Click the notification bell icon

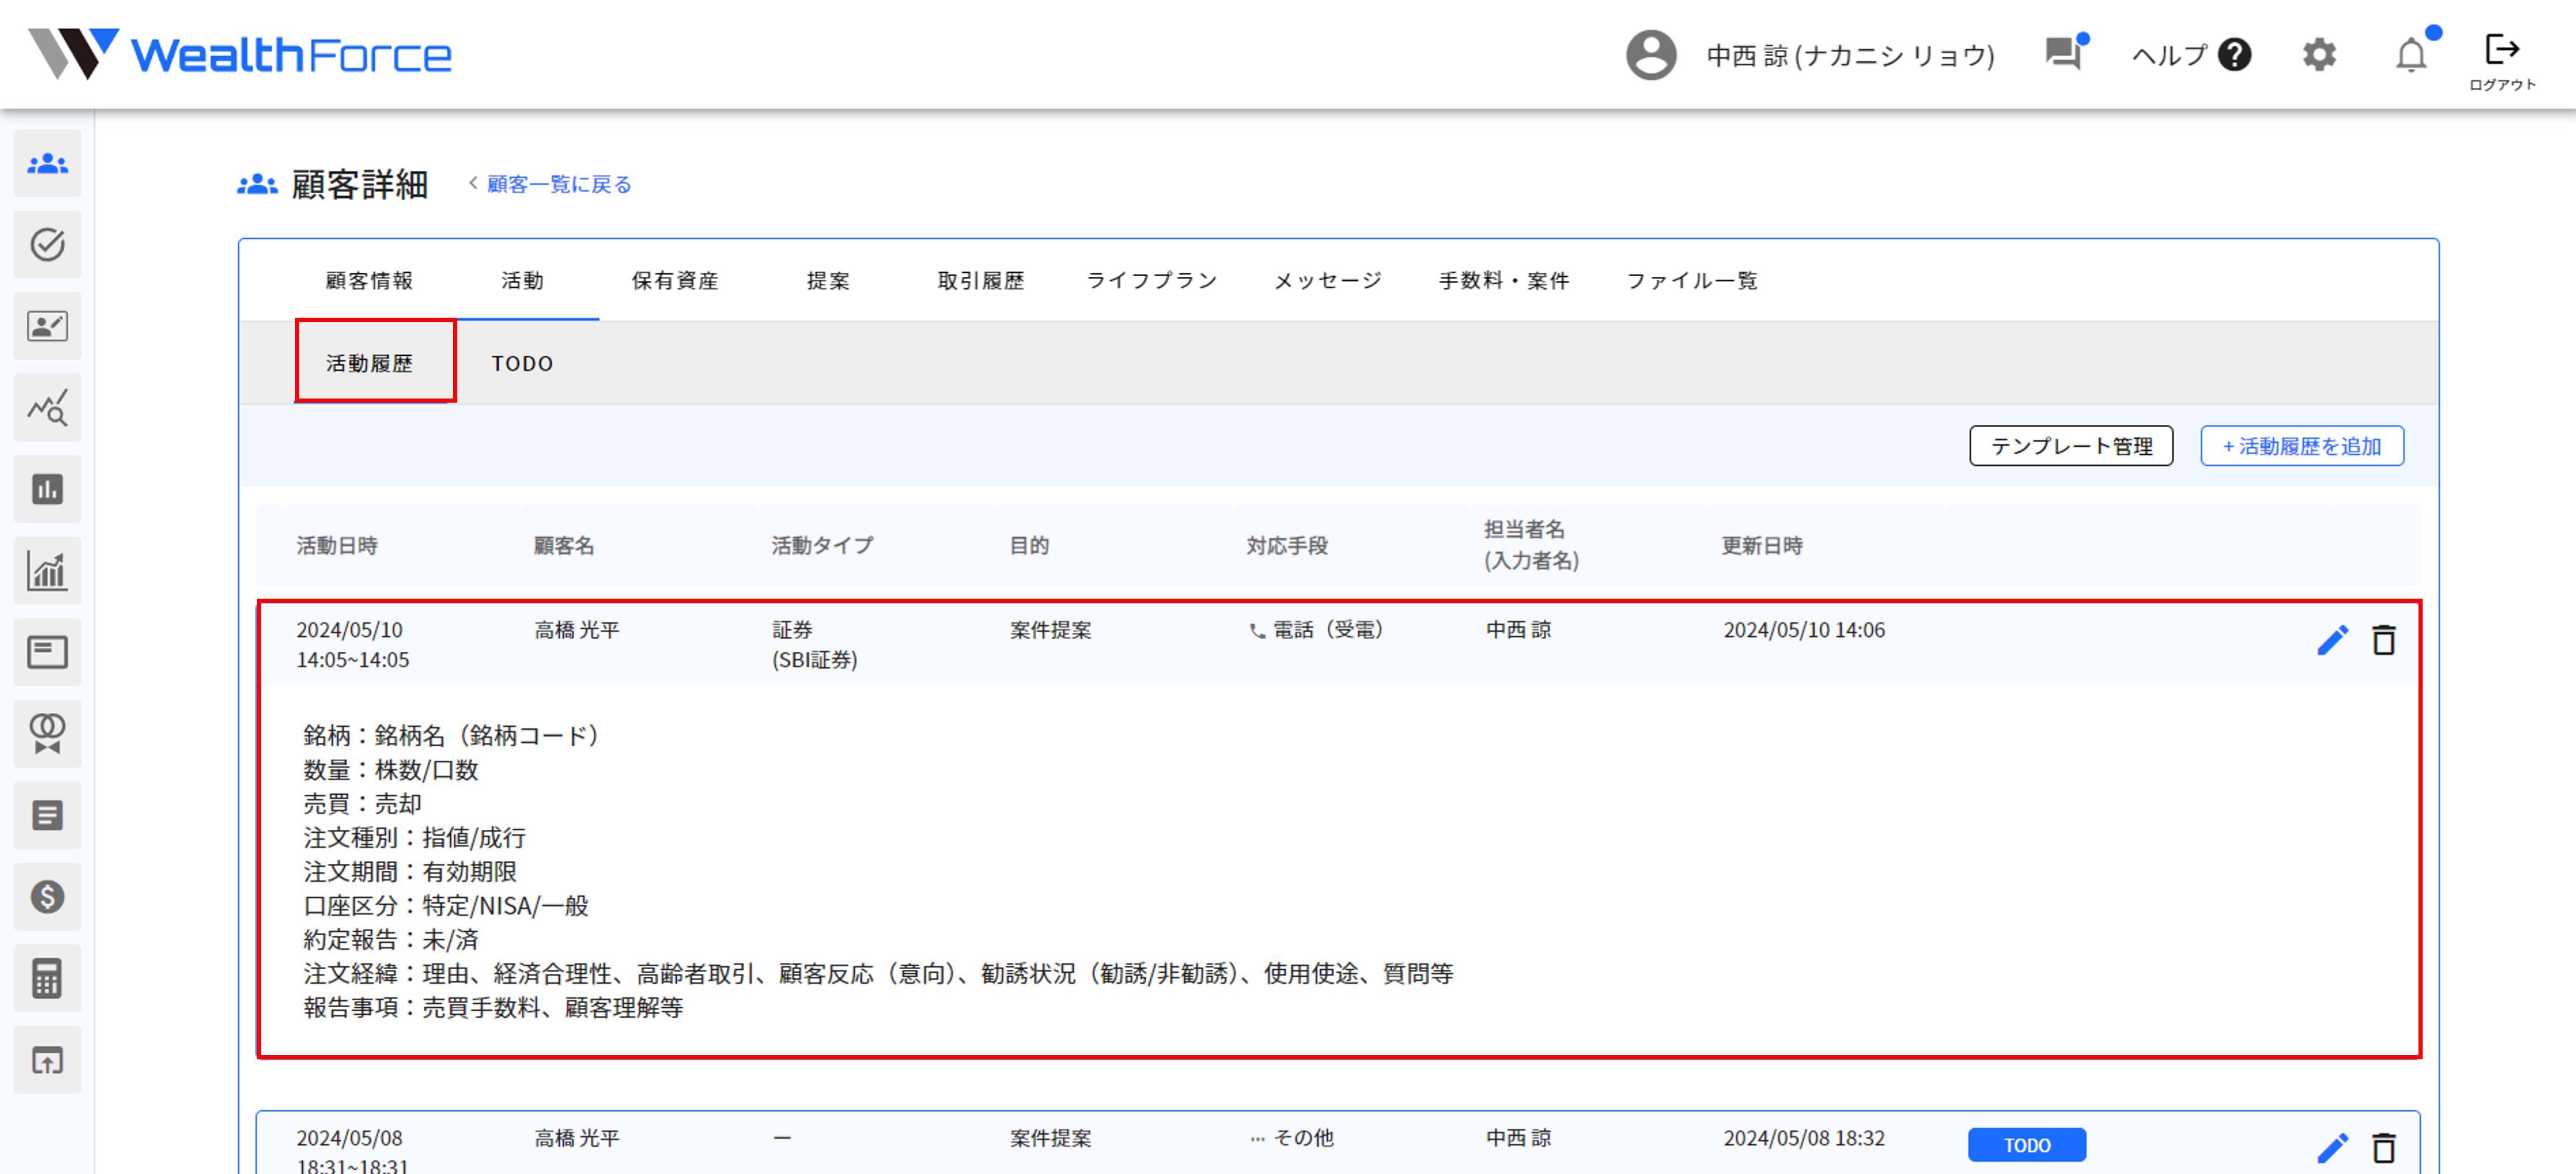(2411, 55)
